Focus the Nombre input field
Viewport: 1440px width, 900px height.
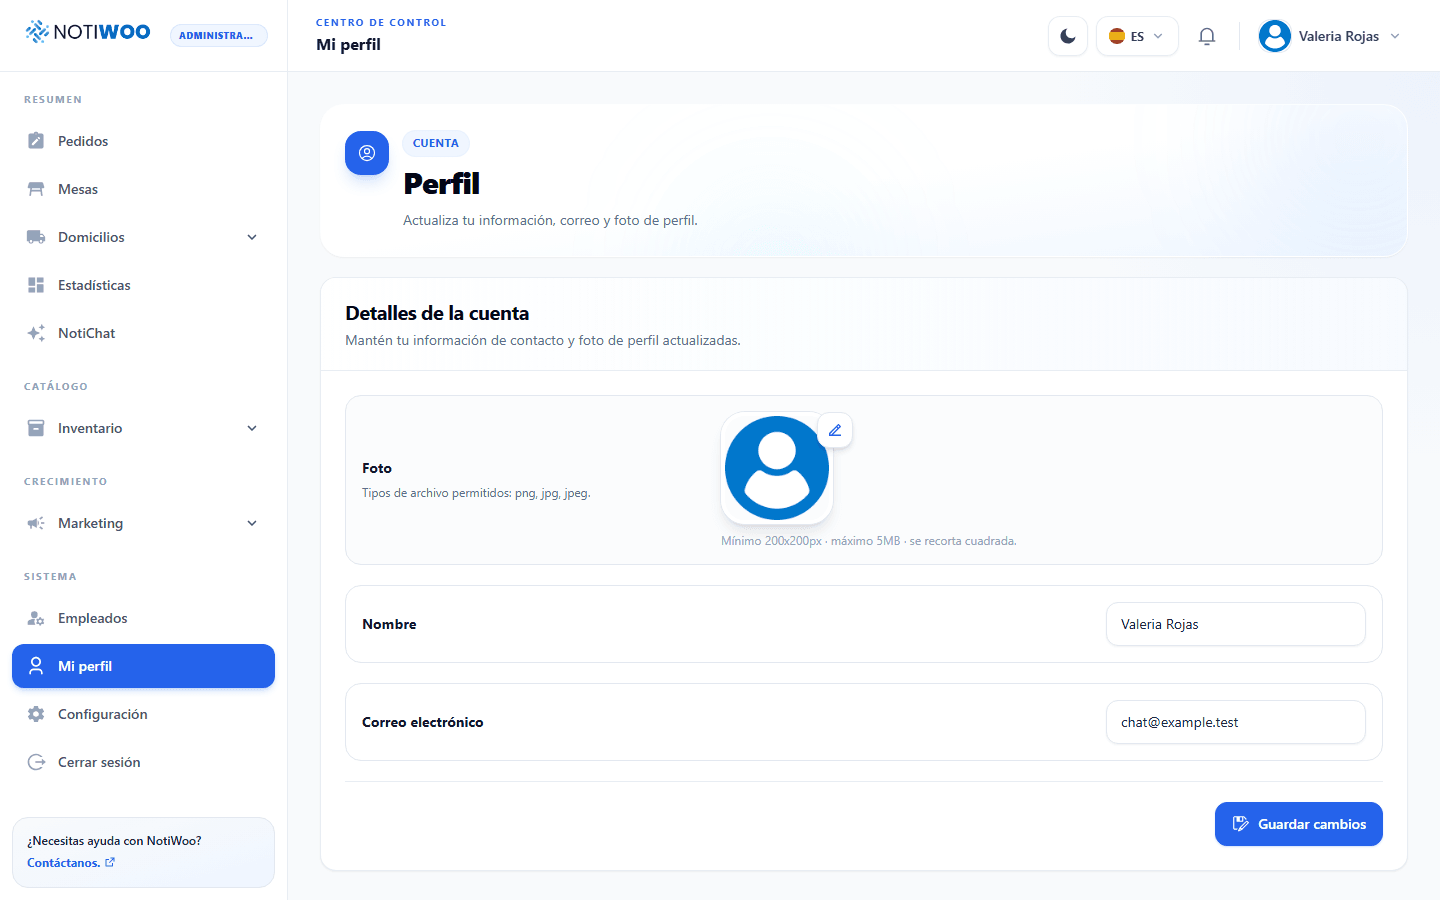pos(1236,624)
